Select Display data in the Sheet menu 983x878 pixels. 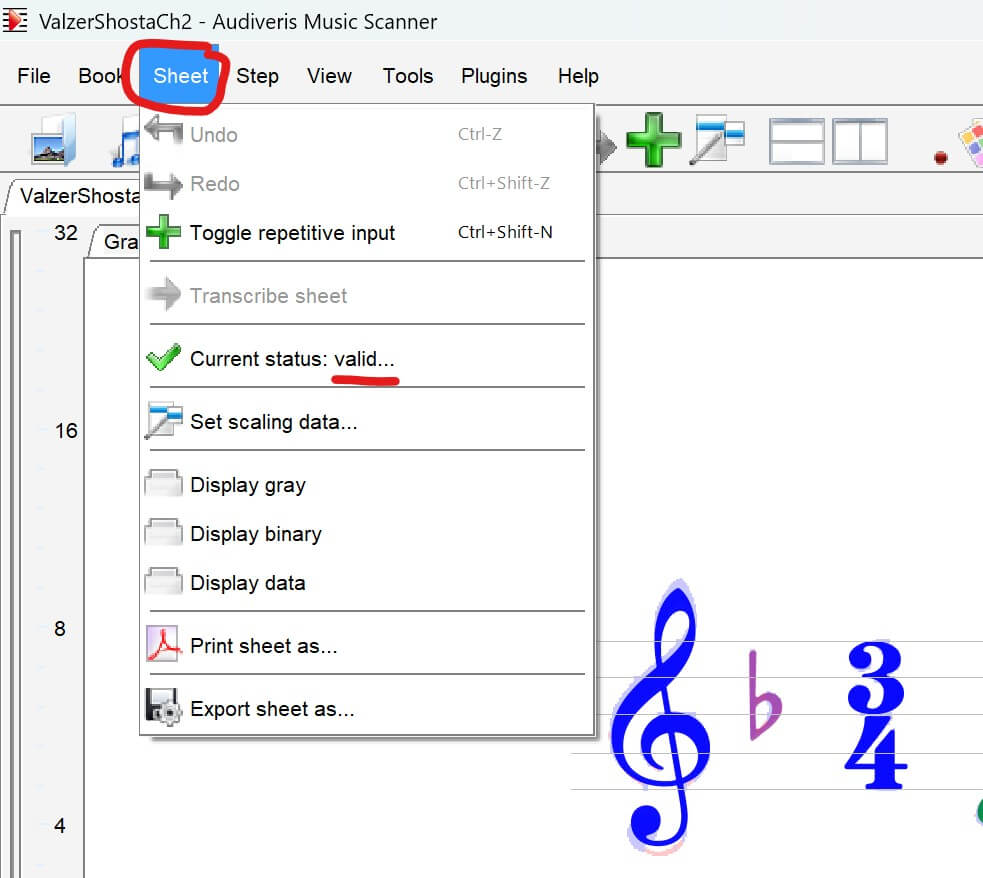pyautogui.click(x=247, y=583)
